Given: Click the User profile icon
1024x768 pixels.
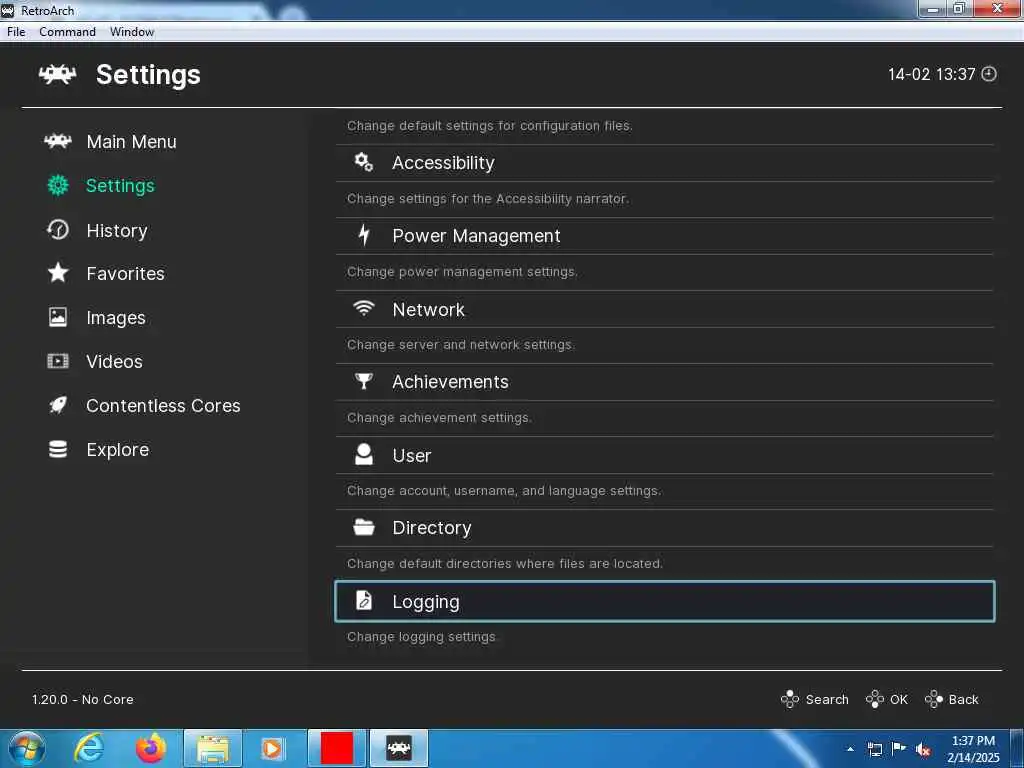Looking at the screenshot, I should 364,455.
